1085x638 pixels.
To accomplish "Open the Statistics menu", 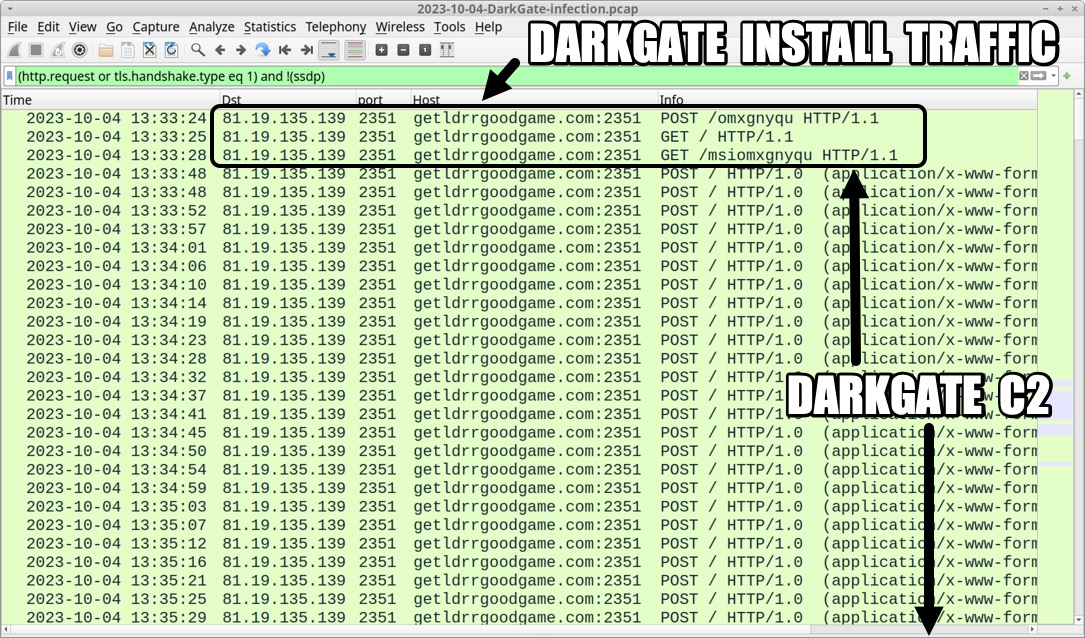I will pos(270,27).
